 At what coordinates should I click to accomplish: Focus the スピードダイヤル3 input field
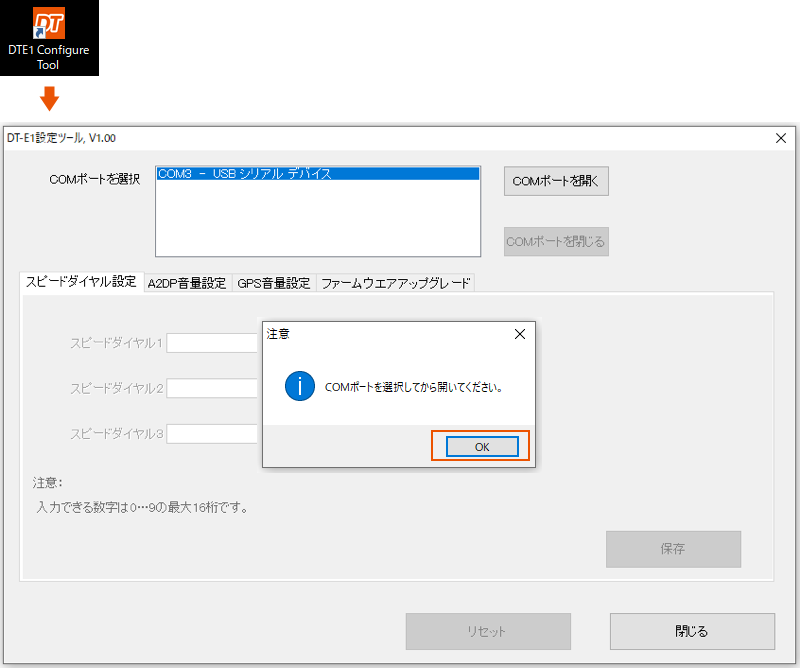click(212, 434)
